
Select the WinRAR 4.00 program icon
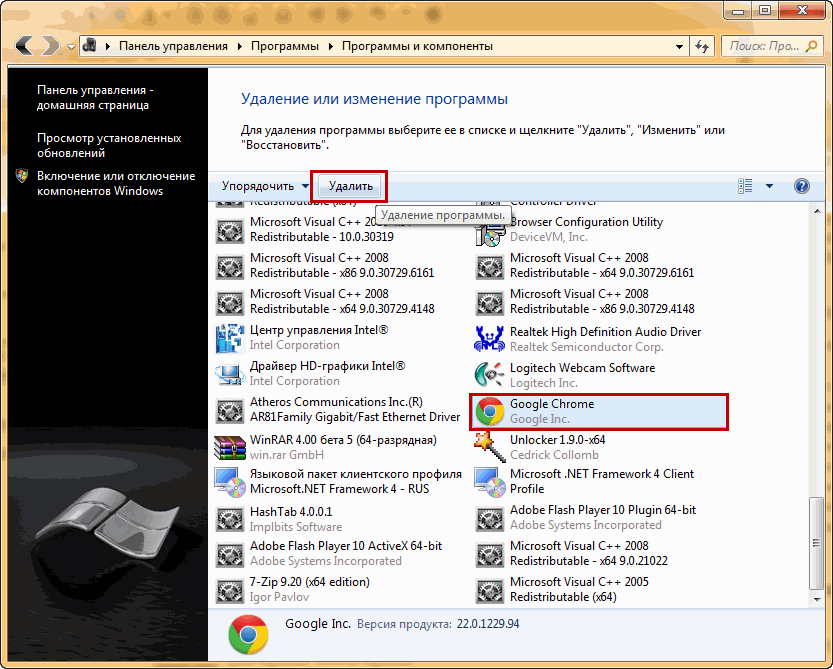coord(230,447)
